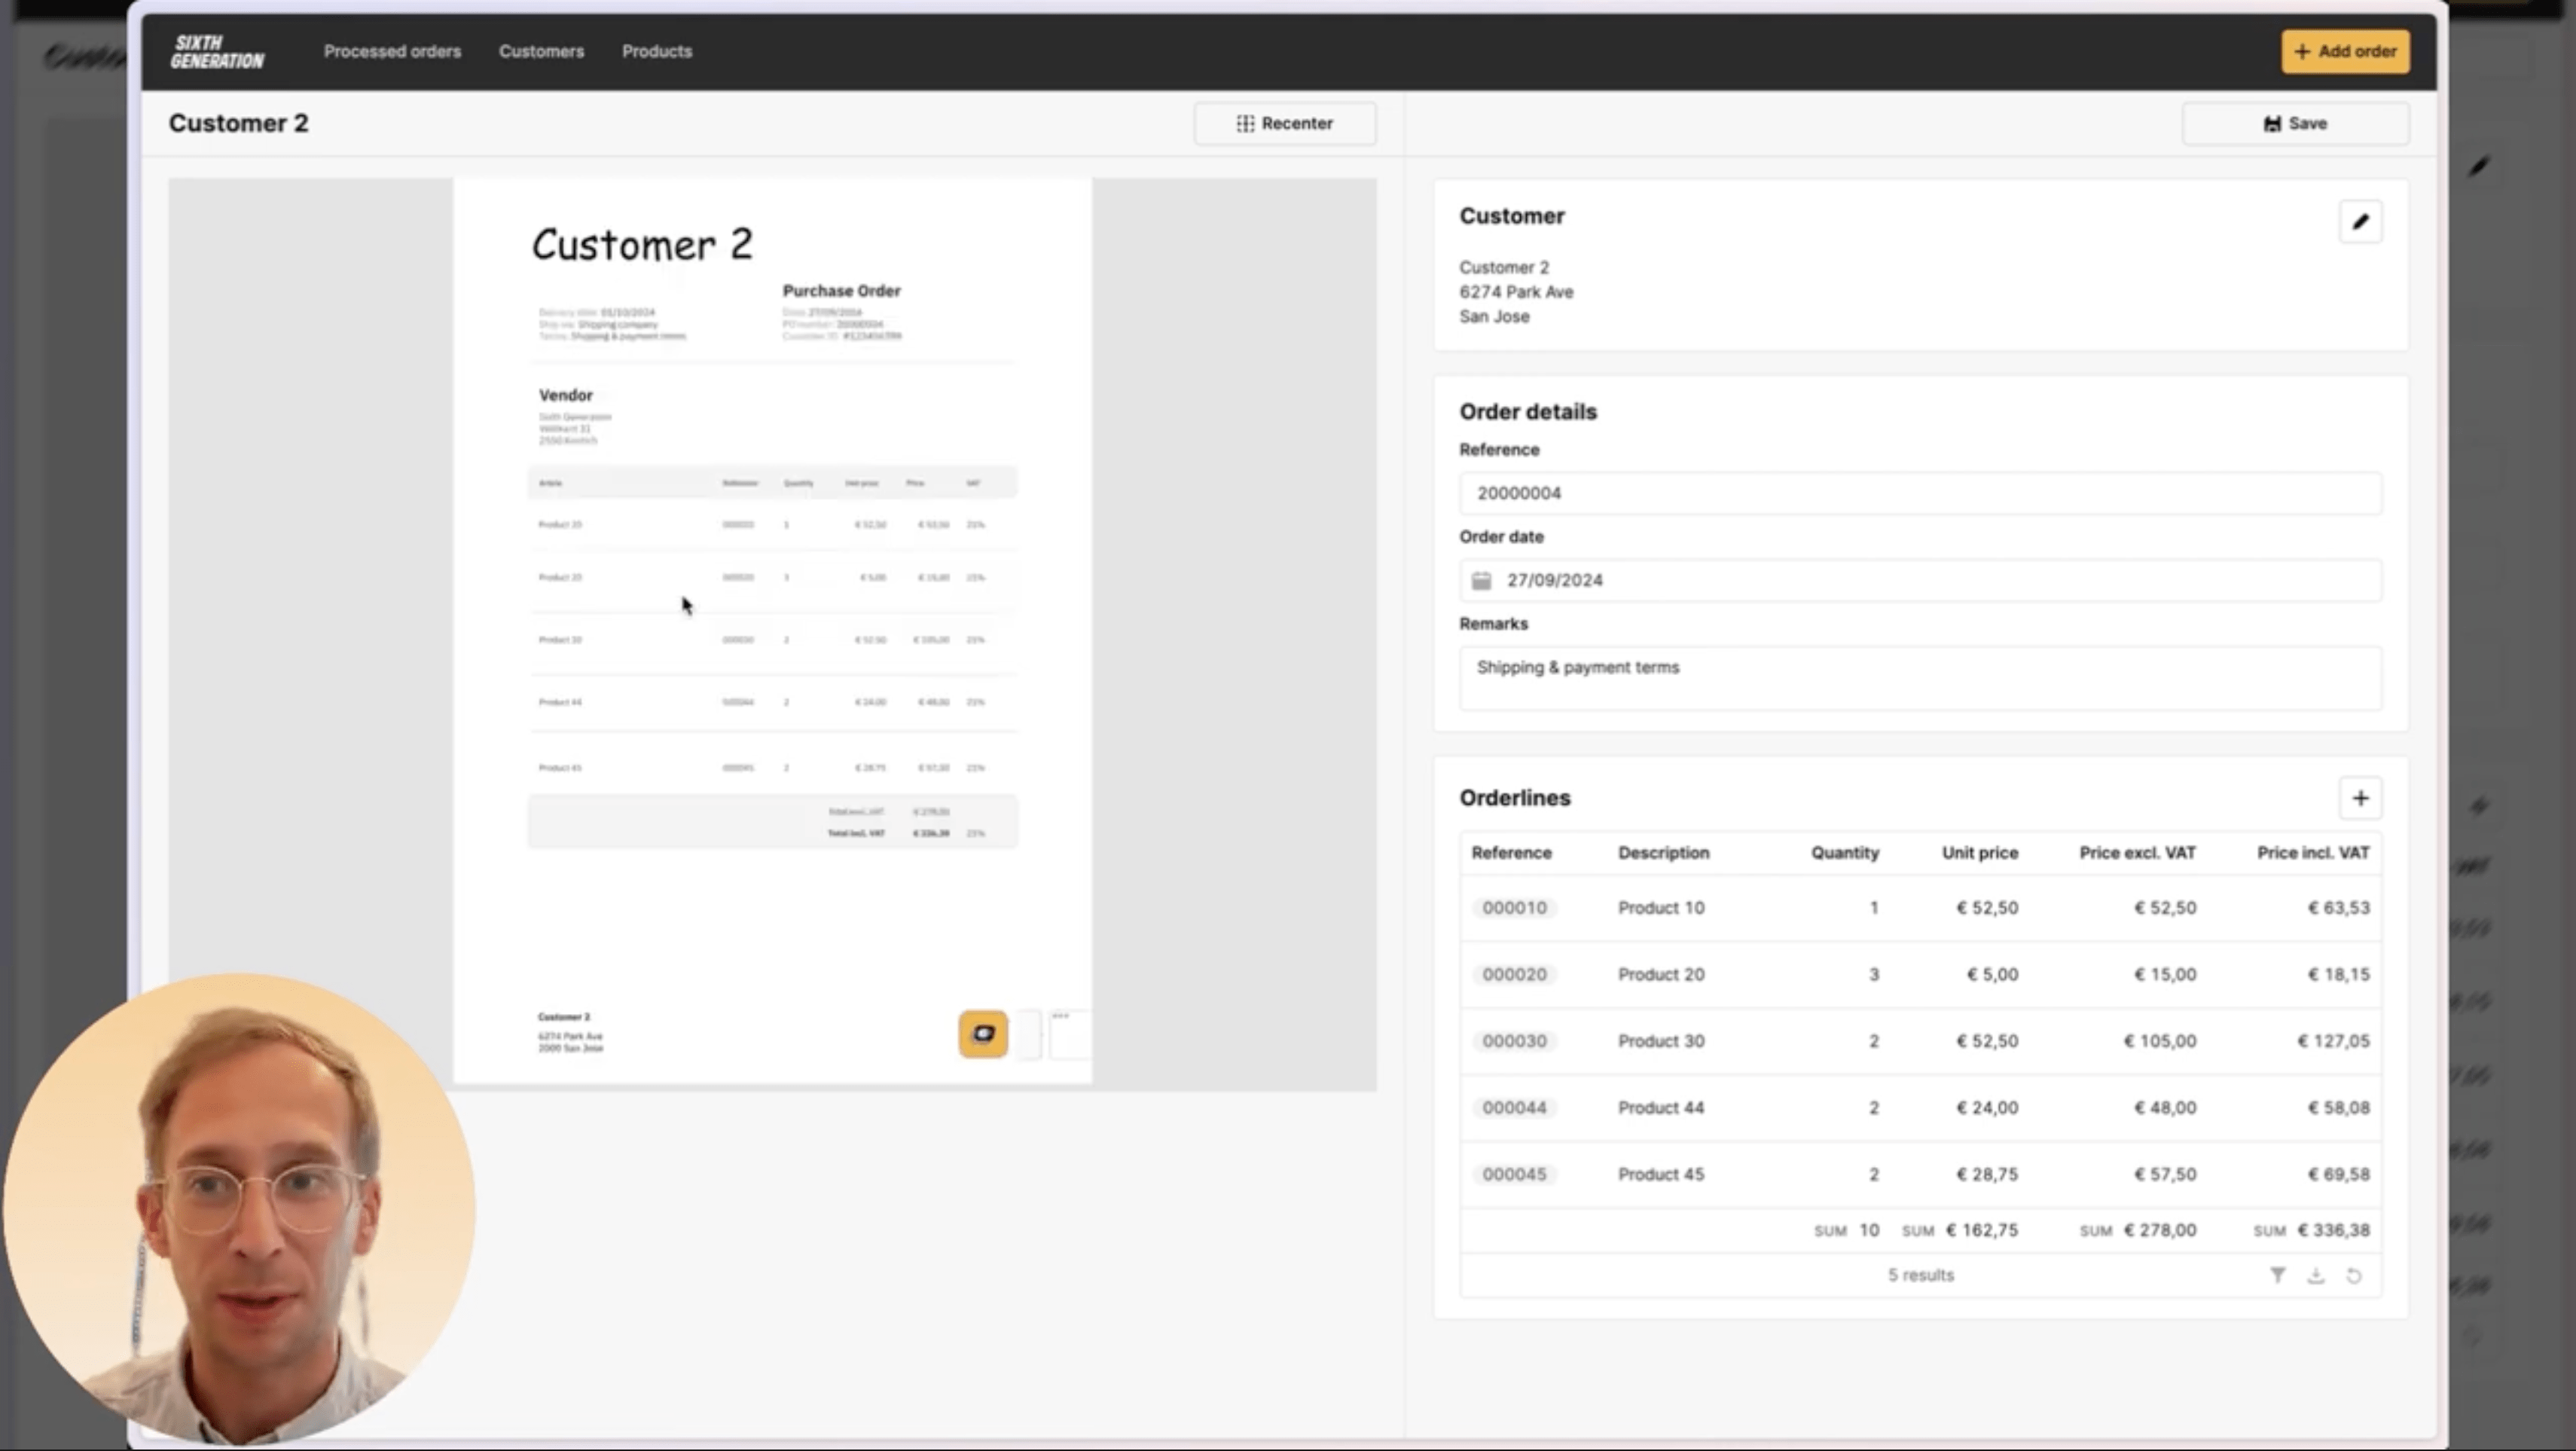2576x1451 pixels.
Task: Click the download icon in table footer
Action: point(2315,1275)
